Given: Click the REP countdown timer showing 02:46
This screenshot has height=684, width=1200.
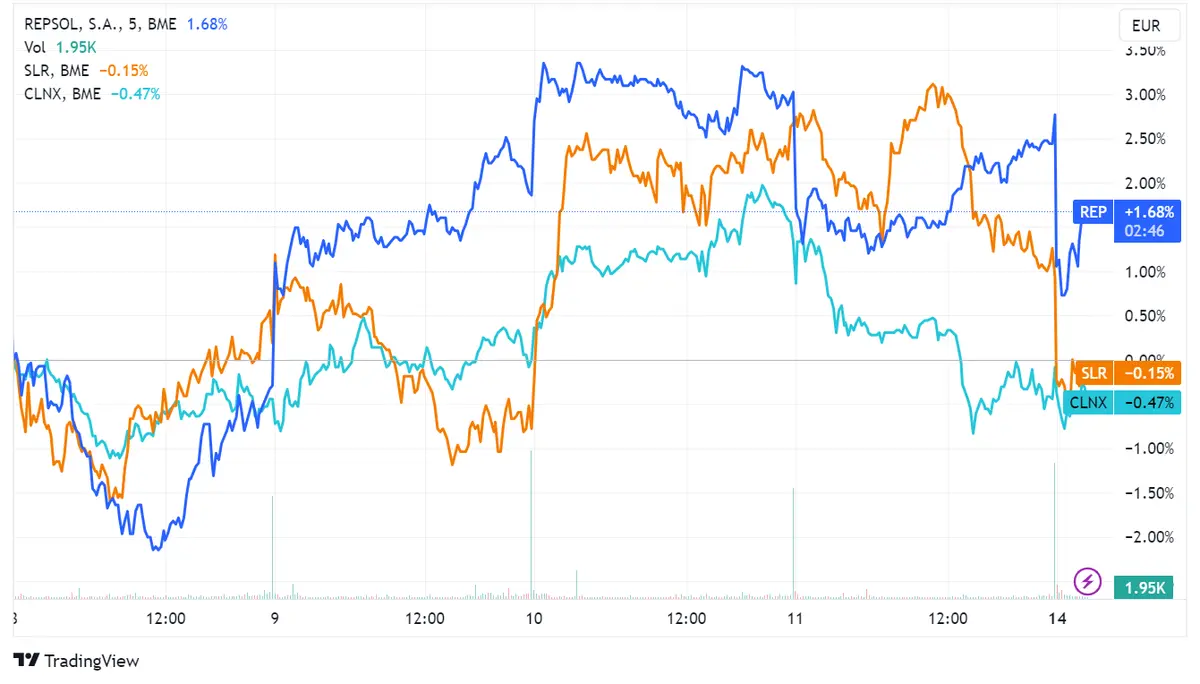Looking at the screenshot, I should tap(1146, 230).
